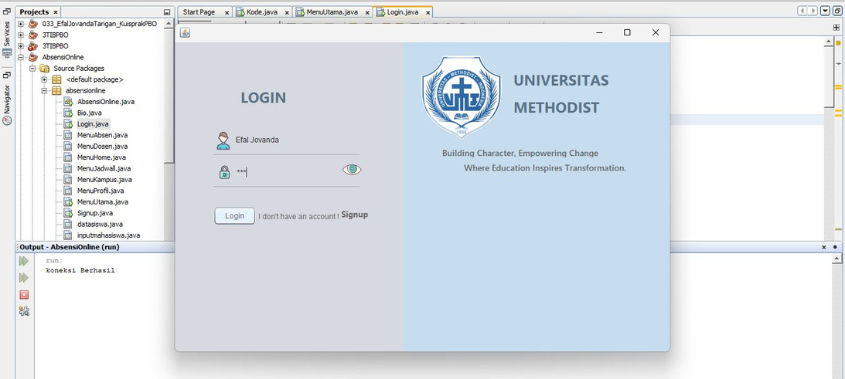Expand the <default package> node
Screen dimensions: 845x379
coord(44,79)
